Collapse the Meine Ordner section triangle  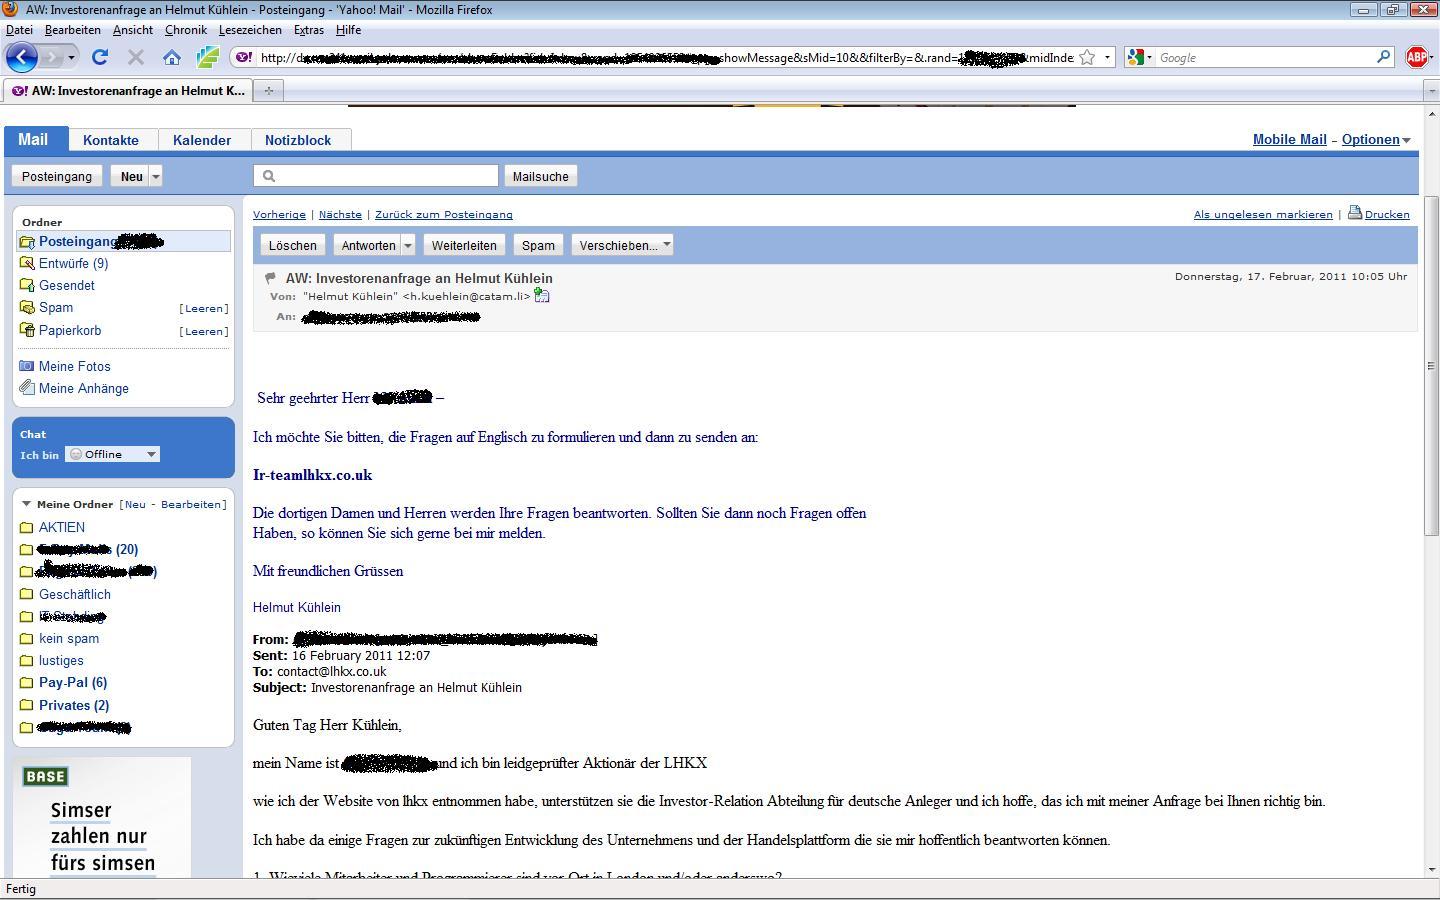27,504
